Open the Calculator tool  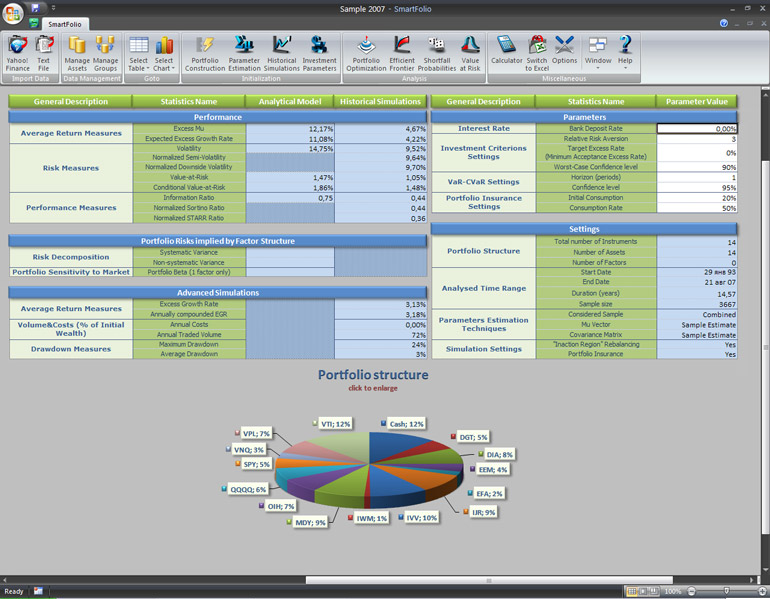506,51
